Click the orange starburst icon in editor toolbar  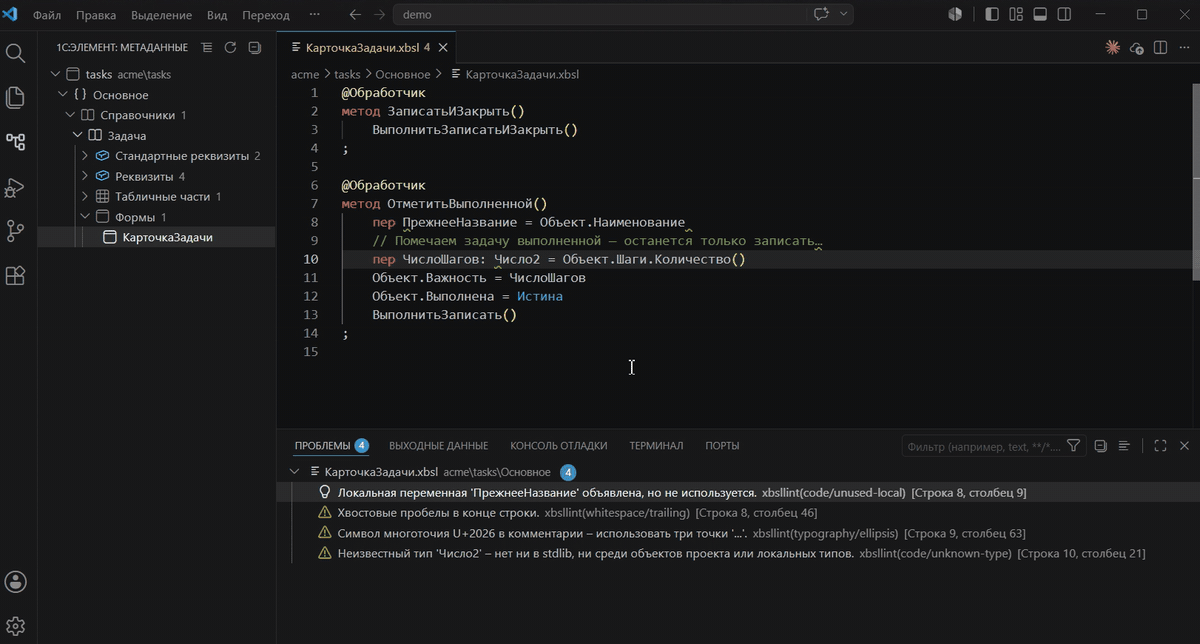point(1112,47)
